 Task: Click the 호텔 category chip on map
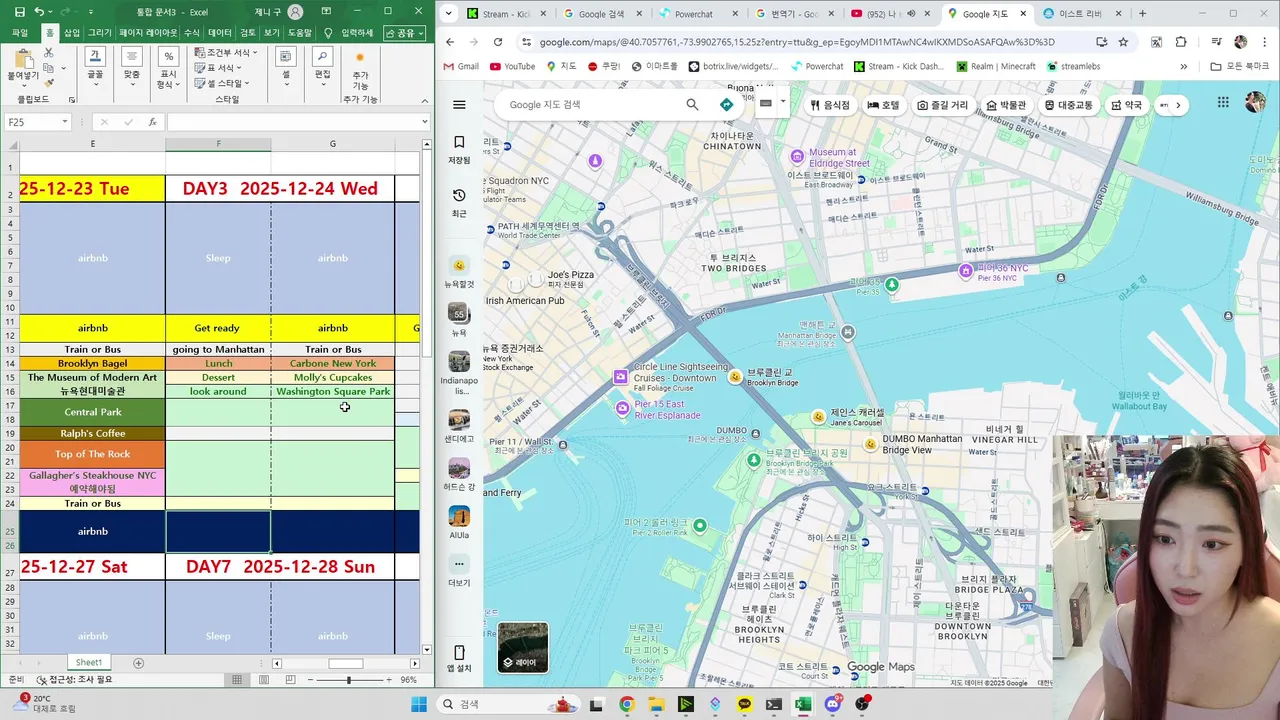pyautogui.click(x=883, y=105)
